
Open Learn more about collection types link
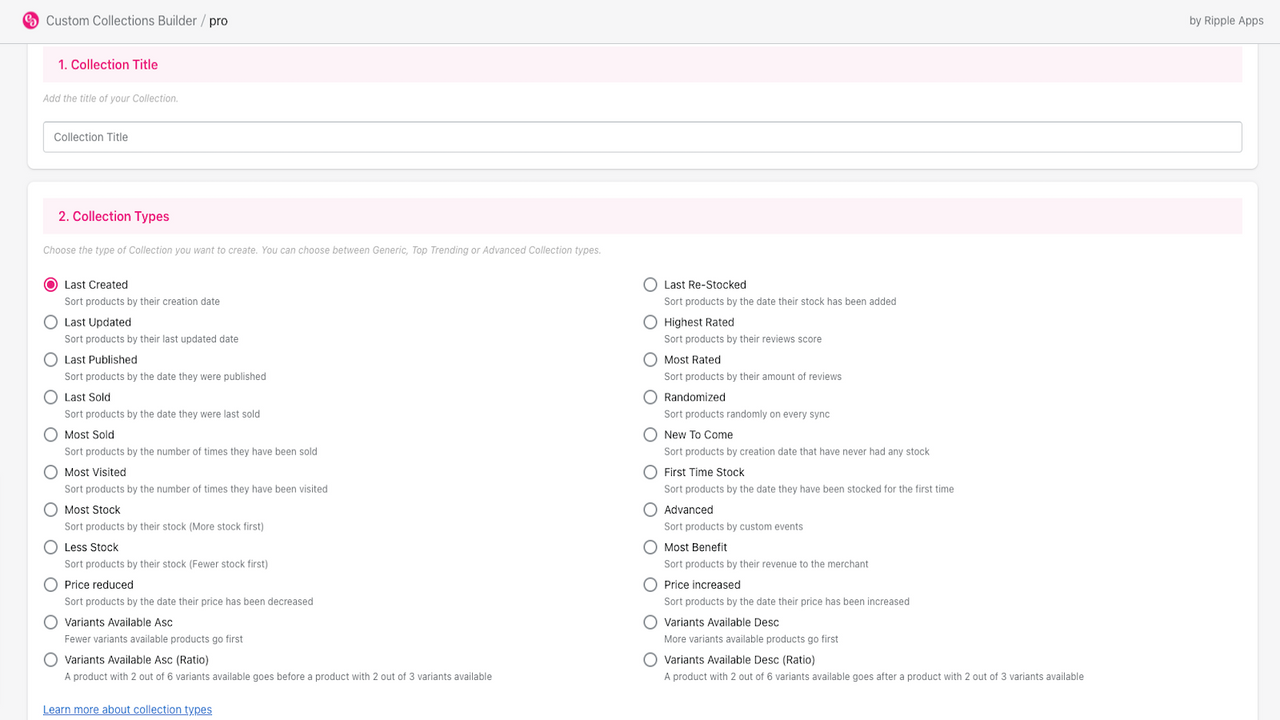[127, 709]
